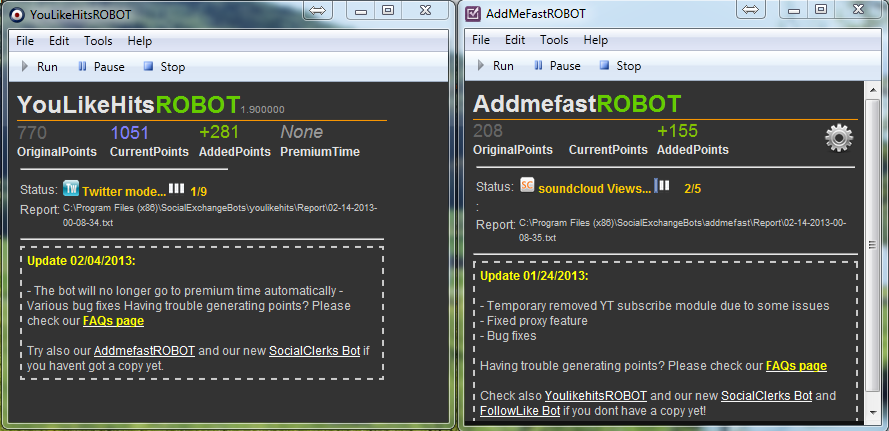Click the Twitter mode... status text
889x431 pixels.
tap(124, 191)
